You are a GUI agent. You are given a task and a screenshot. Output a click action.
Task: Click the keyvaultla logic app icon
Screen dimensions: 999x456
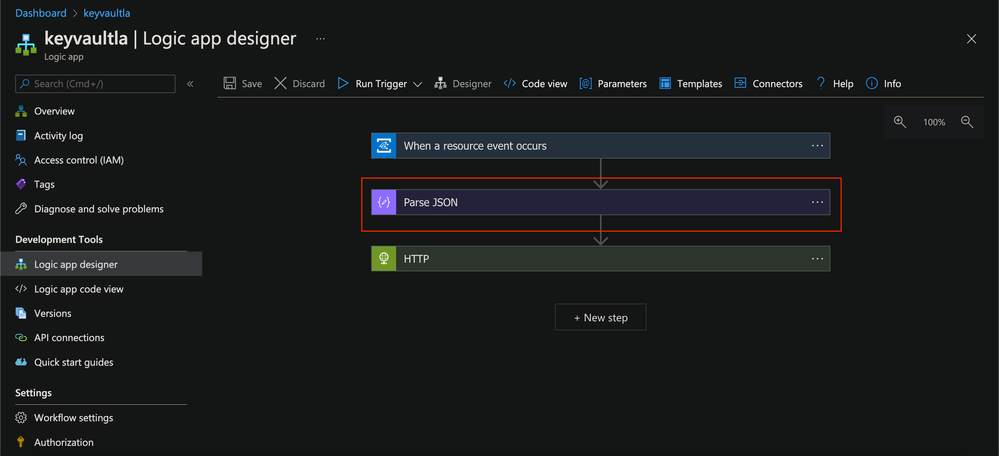(25, 45)
